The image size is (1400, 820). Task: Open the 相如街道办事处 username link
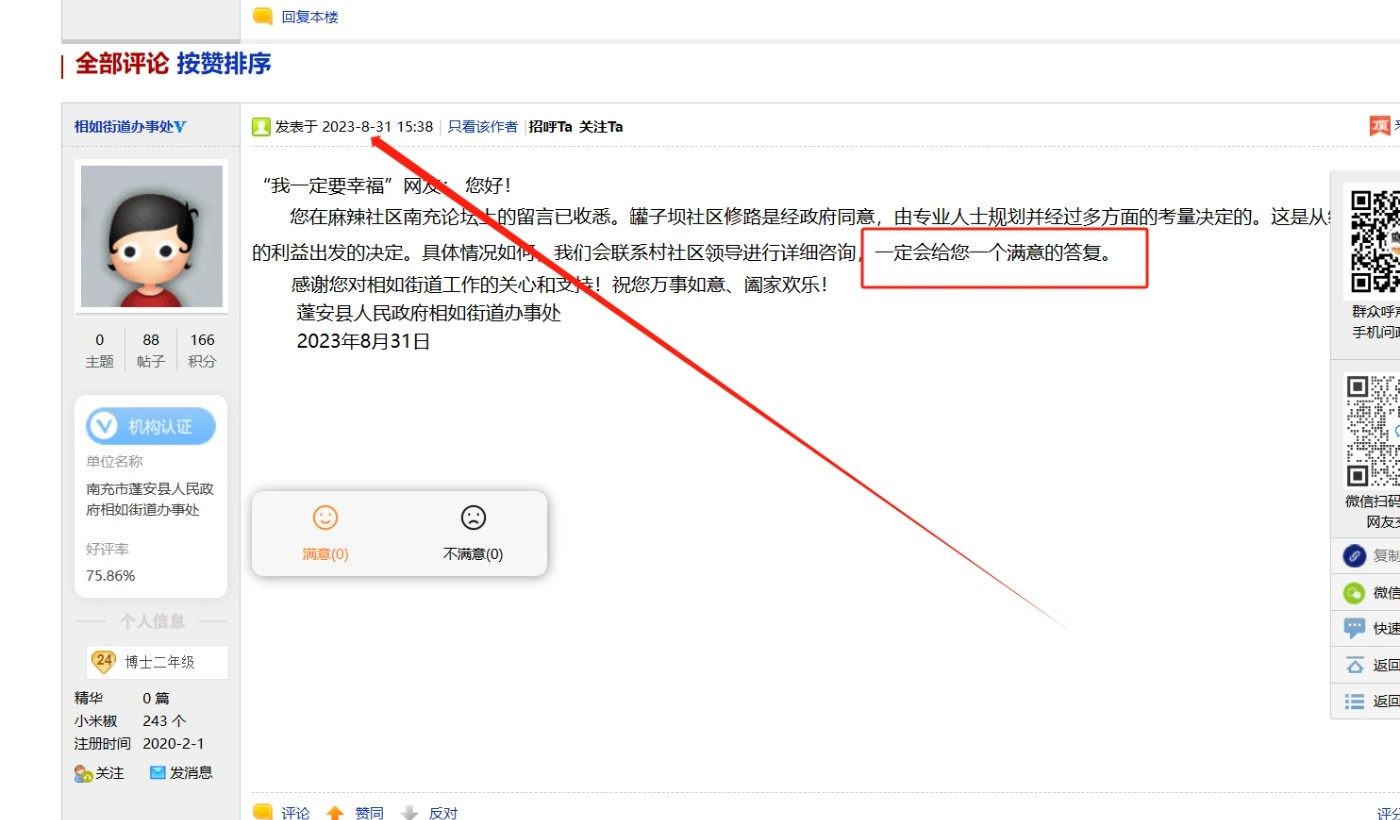[x=129, y=127]
